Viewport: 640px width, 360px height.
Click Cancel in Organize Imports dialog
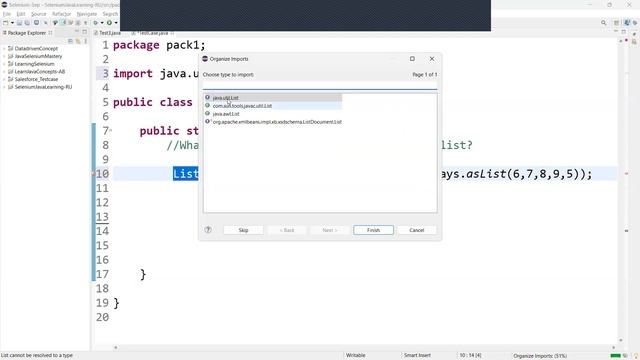pos(417,230)
